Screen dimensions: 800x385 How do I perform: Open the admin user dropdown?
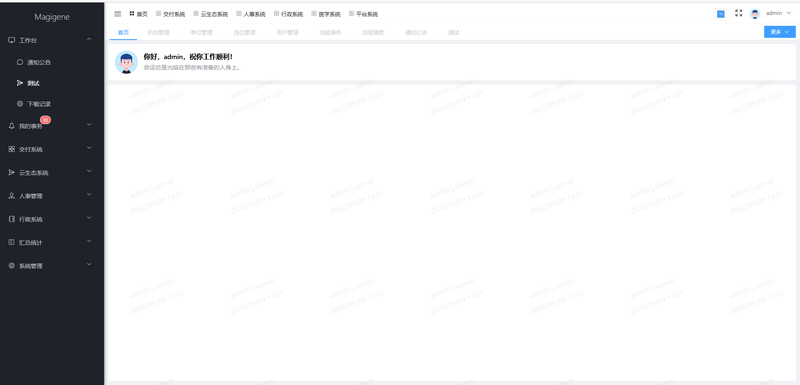pyautogui.click(x=778, y=13)
